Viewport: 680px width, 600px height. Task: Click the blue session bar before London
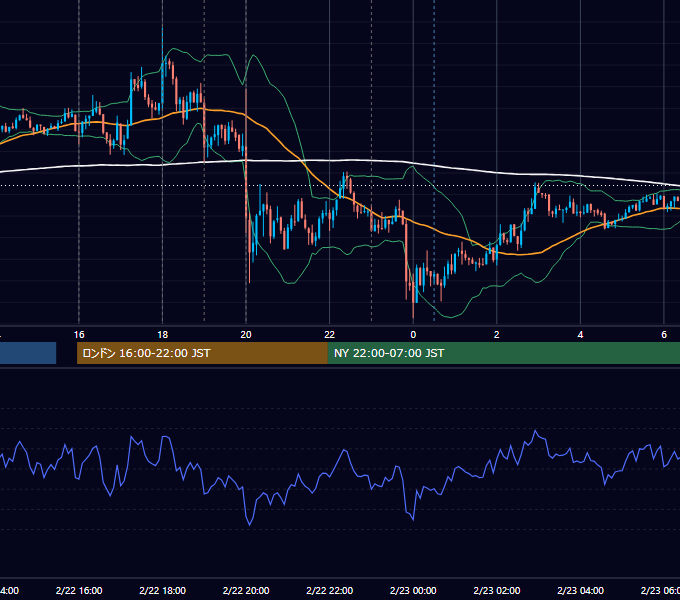28,353
